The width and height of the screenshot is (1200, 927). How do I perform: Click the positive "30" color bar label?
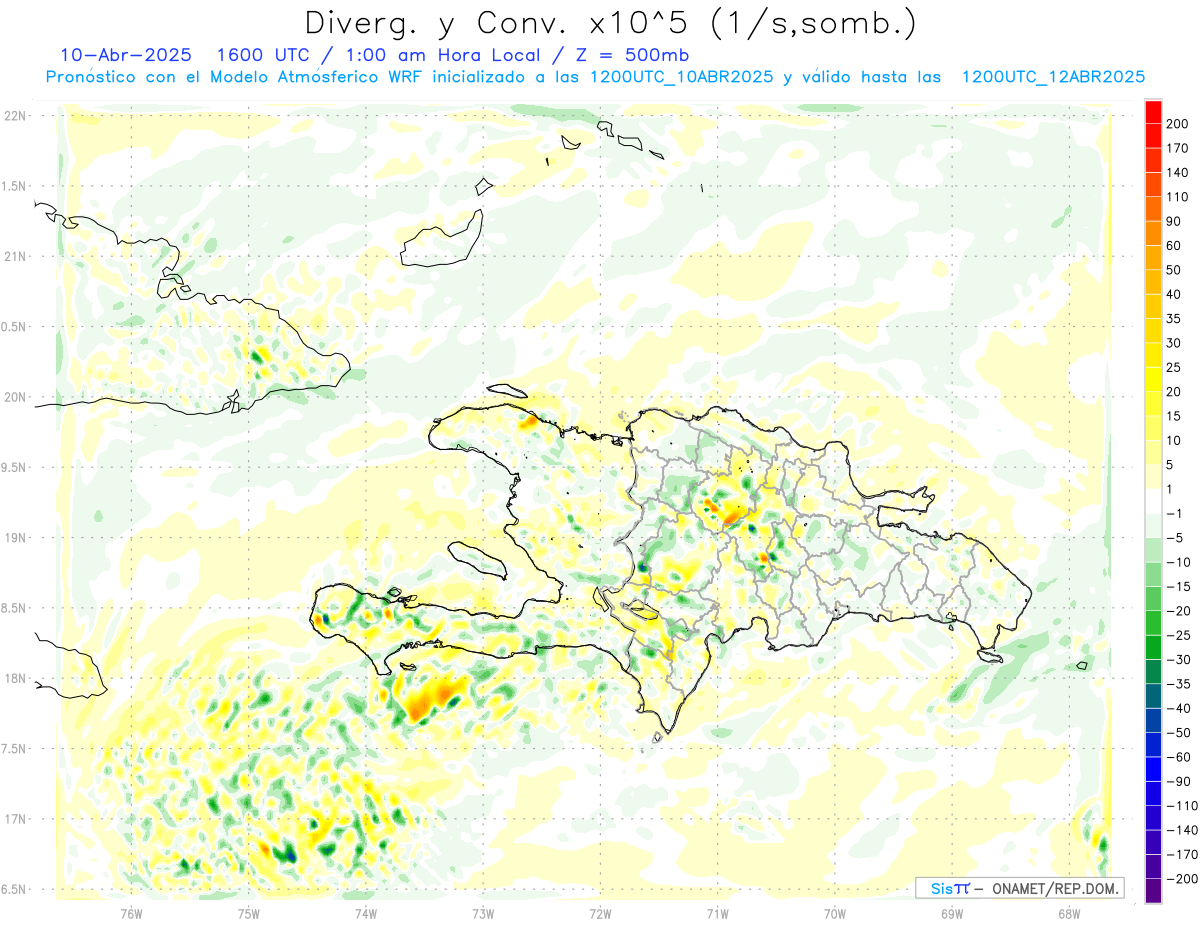click(x=1174, y=343)
